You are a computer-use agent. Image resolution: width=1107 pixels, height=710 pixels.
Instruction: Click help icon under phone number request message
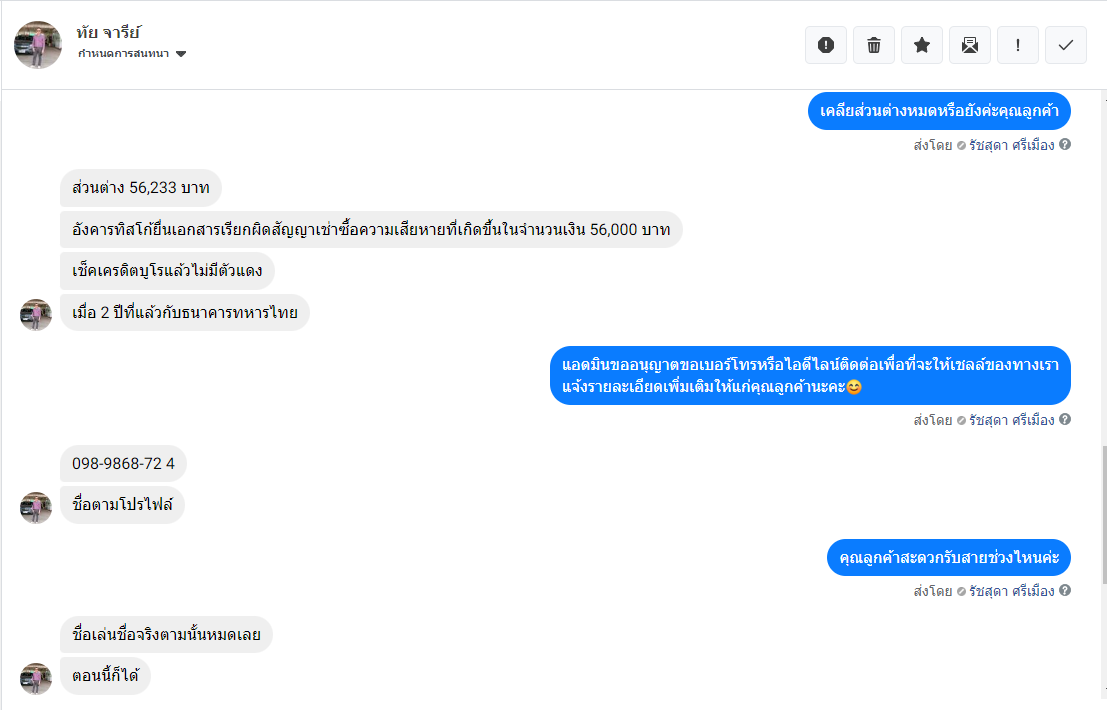(x=1065, y=420)
